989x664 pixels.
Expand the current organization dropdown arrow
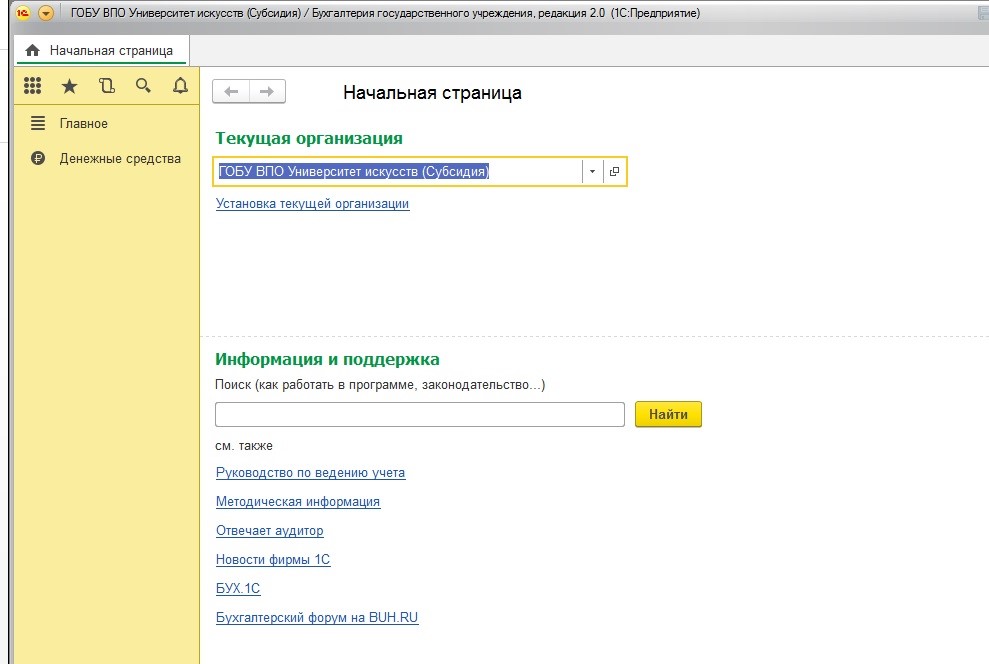tap(592, 172)
